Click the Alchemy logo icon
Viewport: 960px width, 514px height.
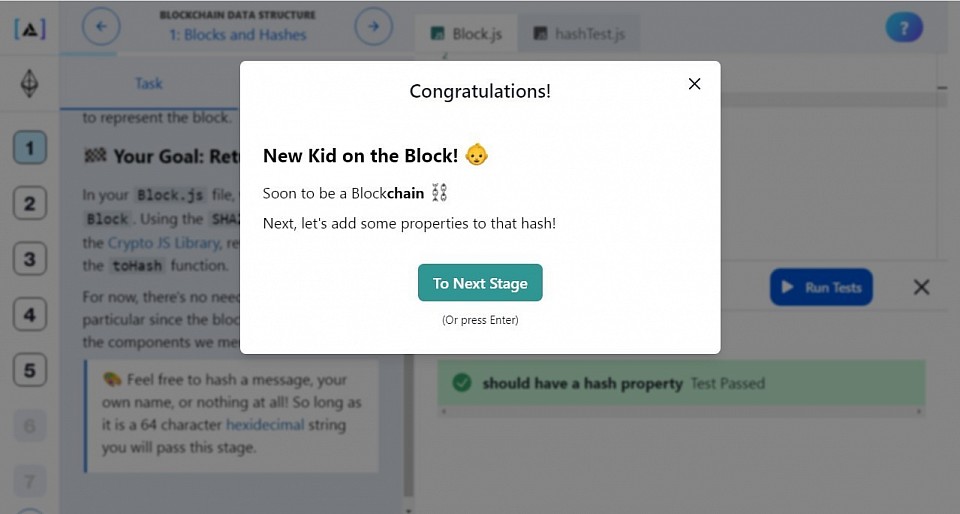pyautogui.click(x=29, y=28)
